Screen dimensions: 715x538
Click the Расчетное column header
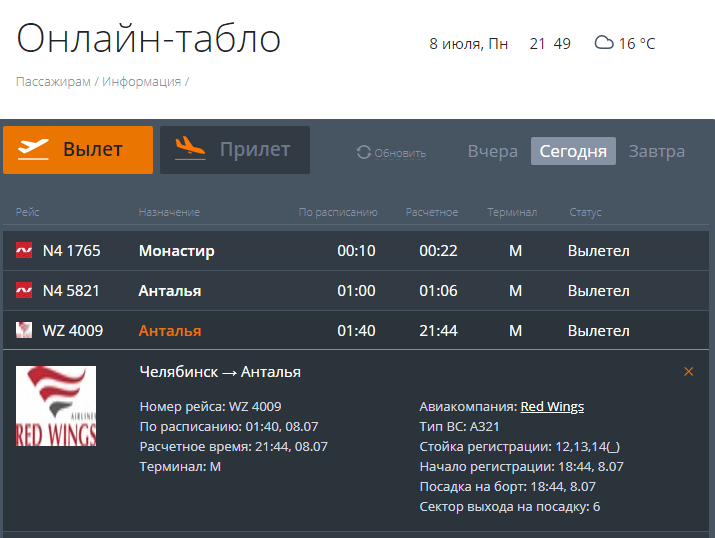click(432, 212)
